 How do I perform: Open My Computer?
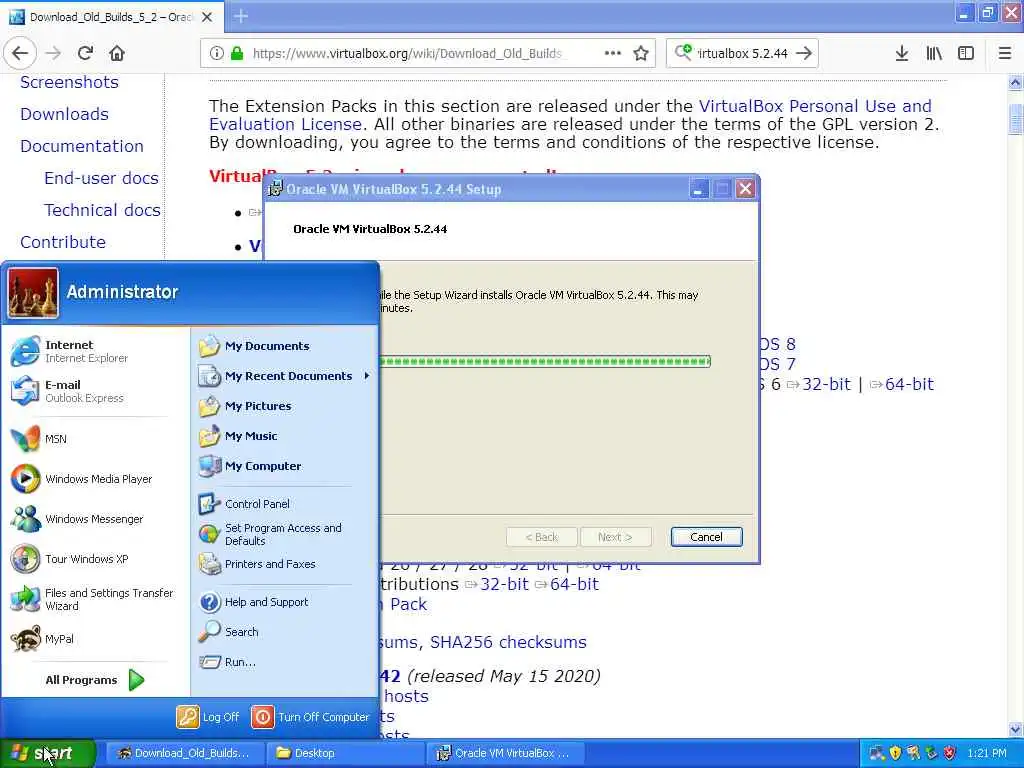click(x=285, y=466)
